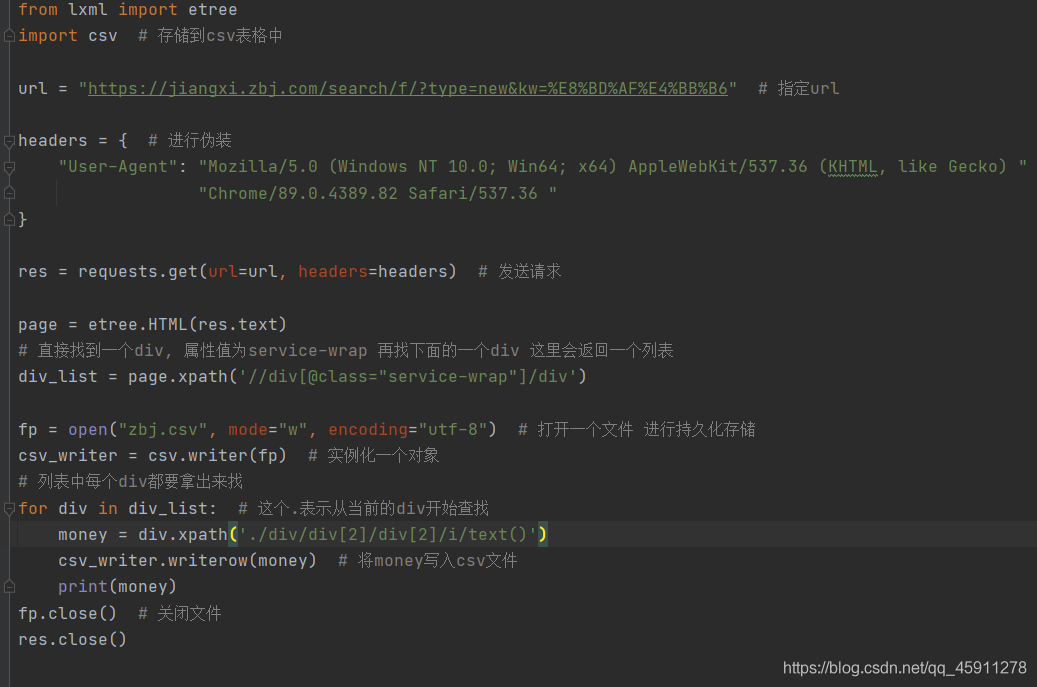Click csv.writer(fp) call
Image resolution: width=1037 pixels, height=687 pixels.
coord(218,456)
